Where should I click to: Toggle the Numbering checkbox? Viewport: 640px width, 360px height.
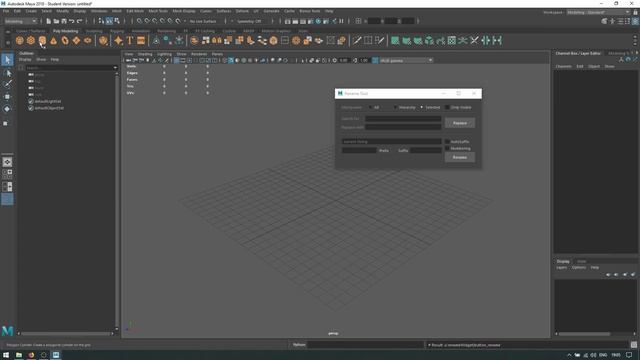(447, 148)
